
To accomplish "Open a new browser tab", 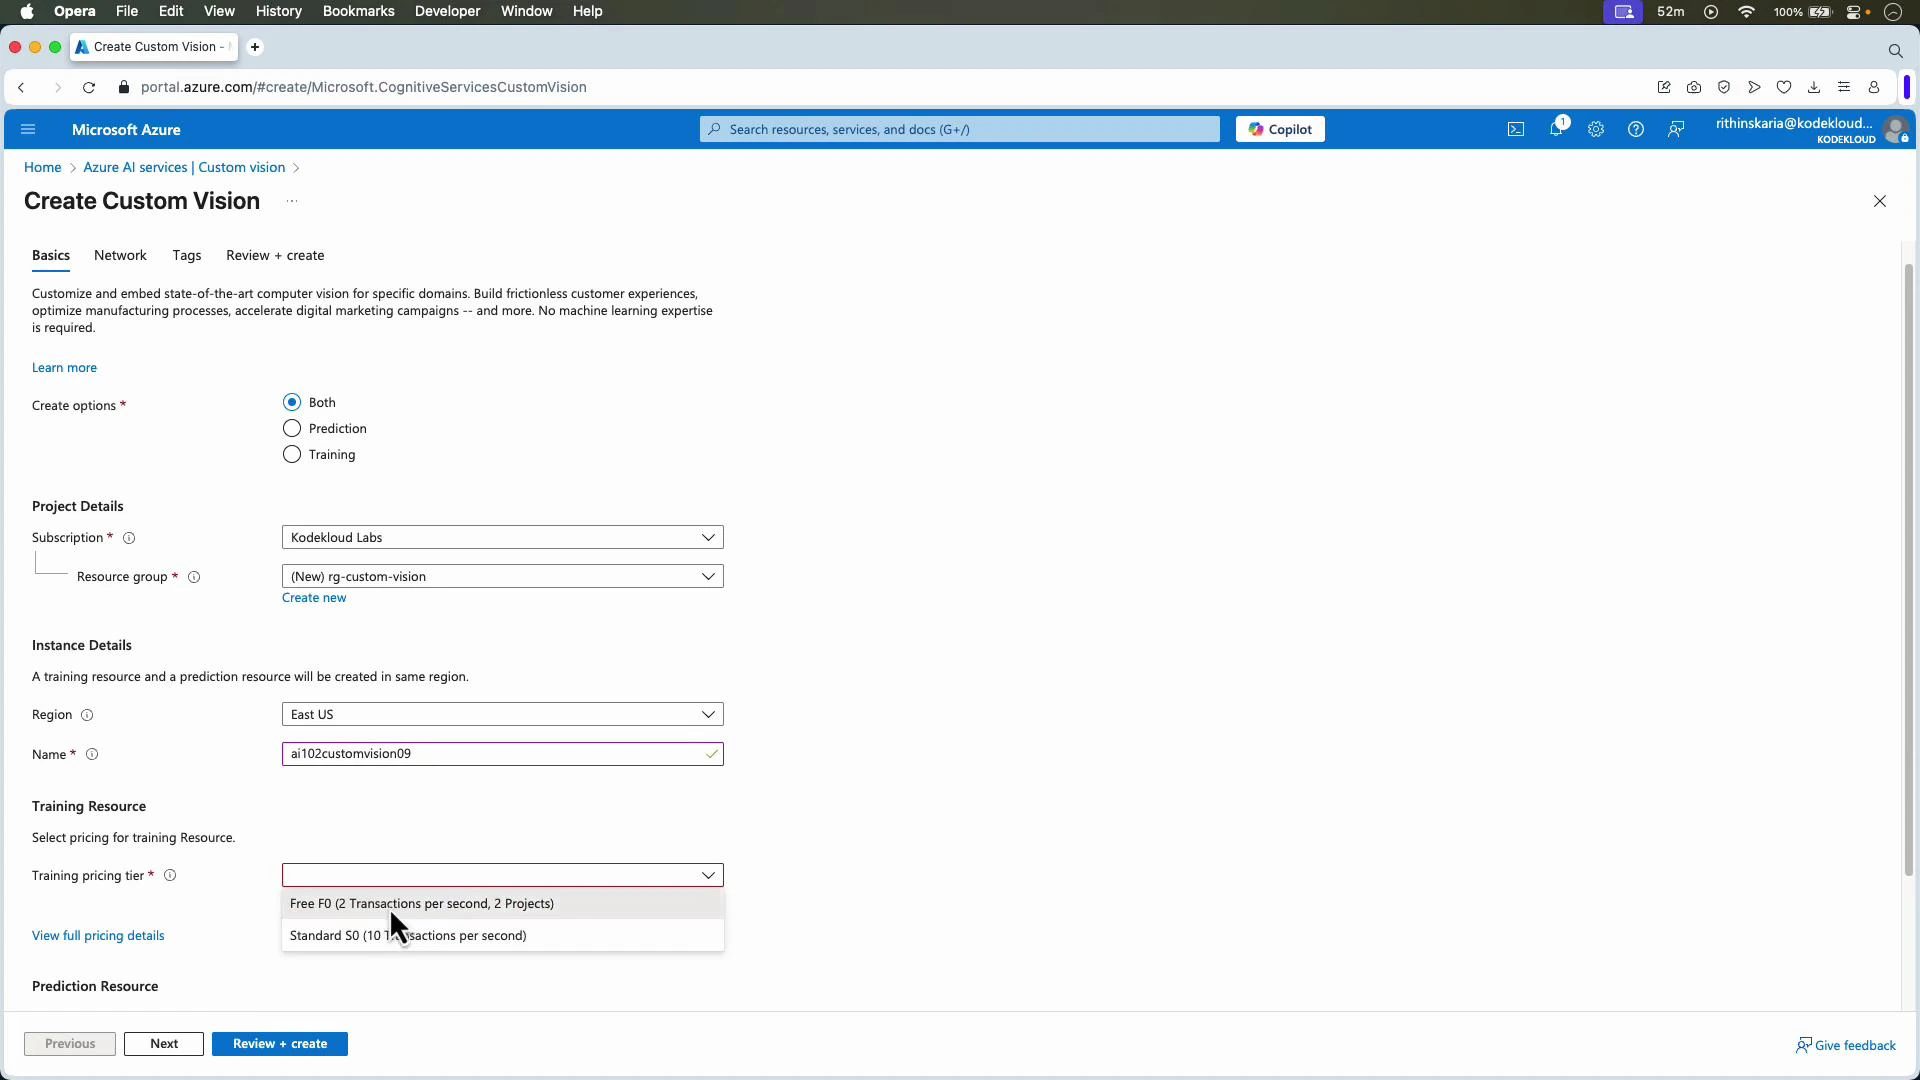I will click(255, 47).
